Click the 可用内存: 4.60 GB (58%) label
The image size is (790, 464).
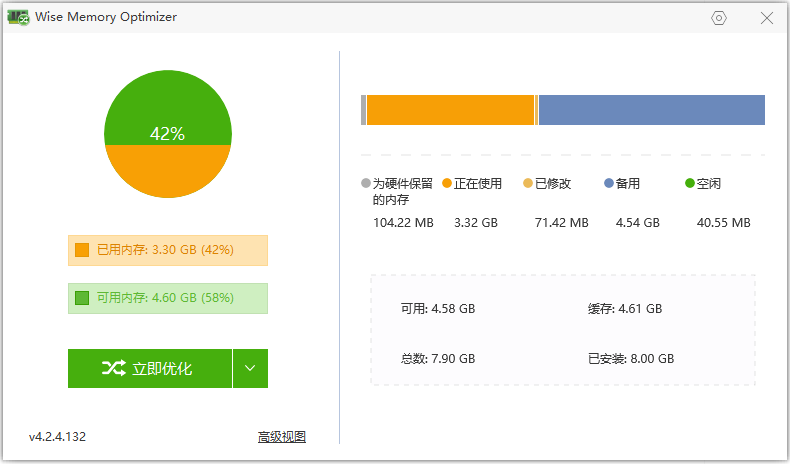pos(165,298)
